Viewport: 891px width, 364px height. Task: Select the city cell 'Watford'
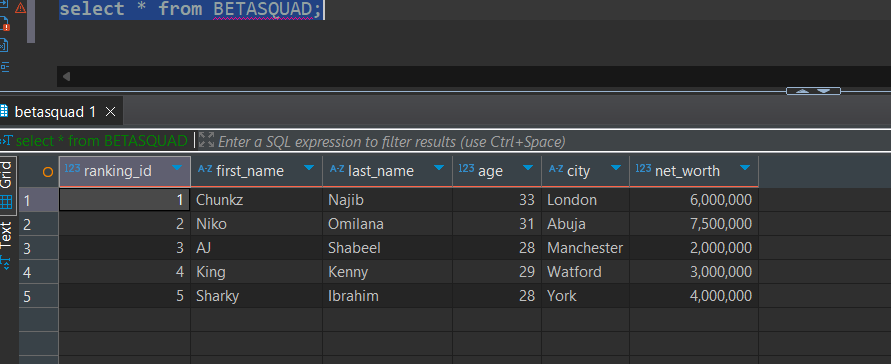click(x=585, y=272)
